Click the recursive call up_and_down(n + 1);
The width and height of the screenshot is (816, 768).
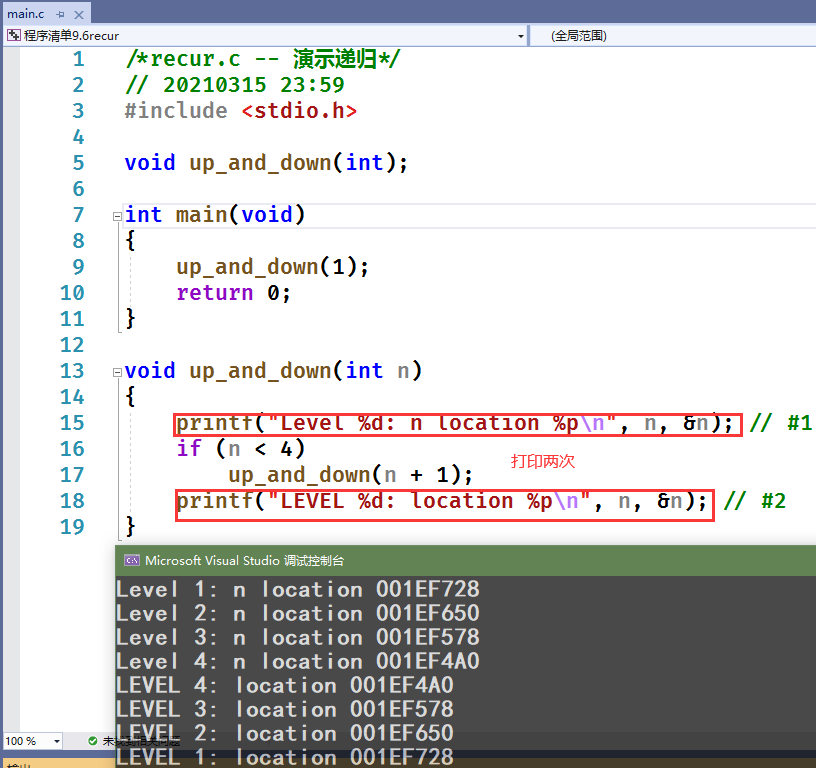coord(351,475)
